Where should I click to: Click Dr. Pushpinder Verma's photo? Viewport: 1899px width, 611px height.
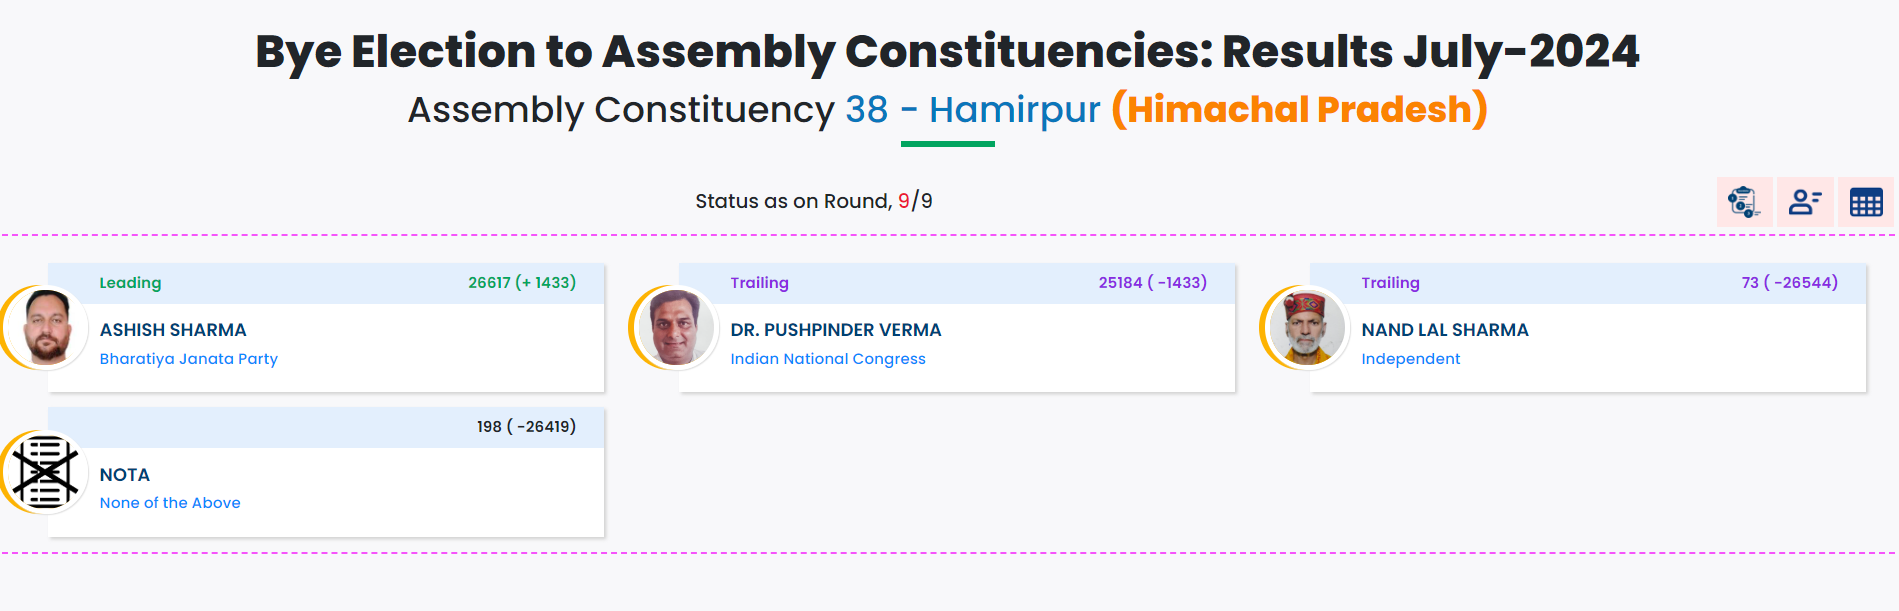tap(676, 327)
